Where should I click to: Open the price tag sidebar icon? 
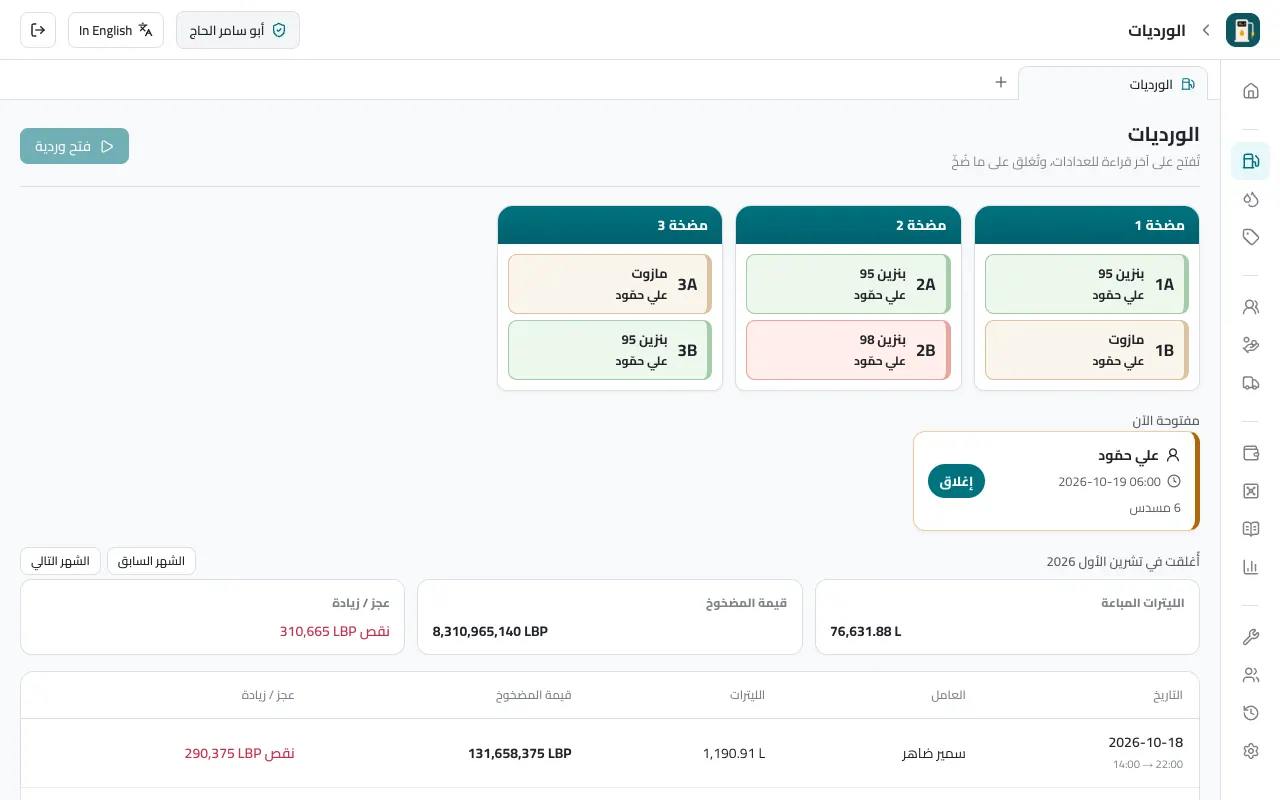[1250, 237]
